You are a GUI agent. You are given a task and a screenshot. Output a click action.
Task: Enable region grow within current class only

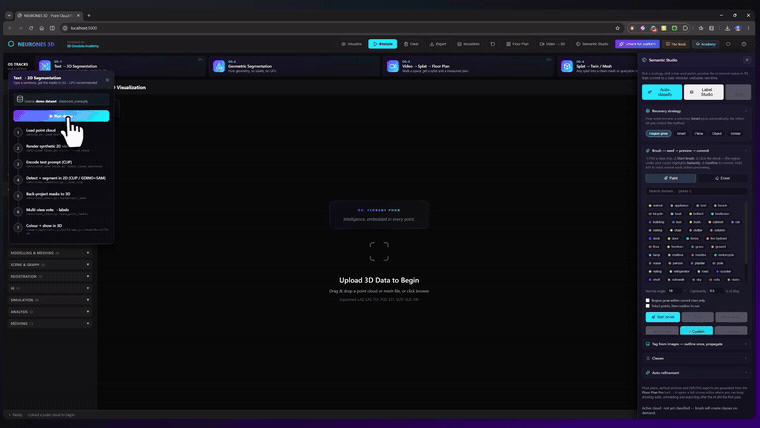[648, 301]
